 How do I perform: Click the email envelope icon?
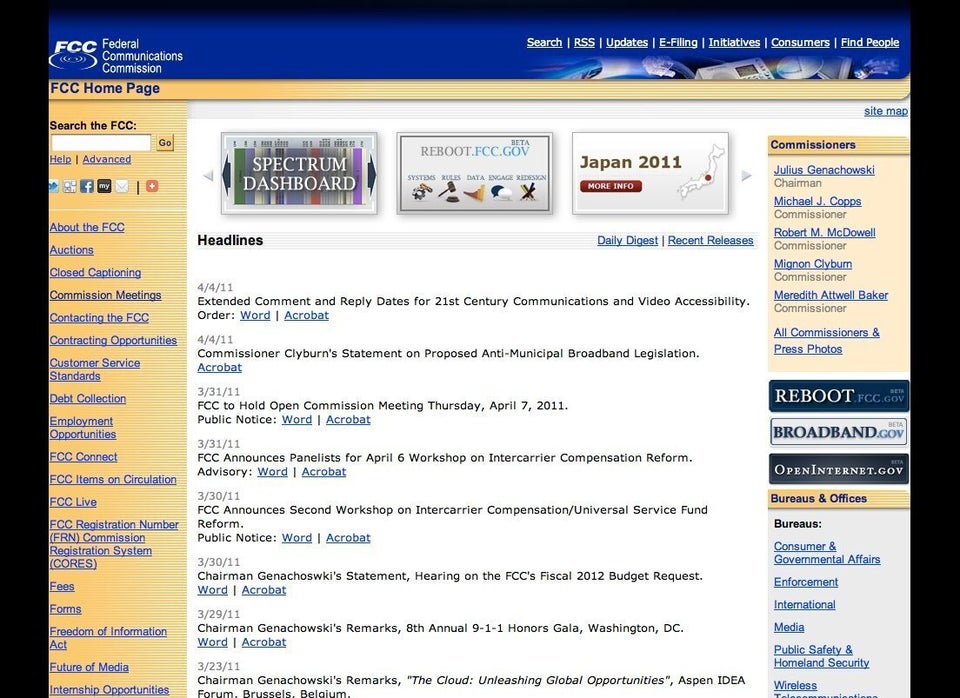point(122,186)
